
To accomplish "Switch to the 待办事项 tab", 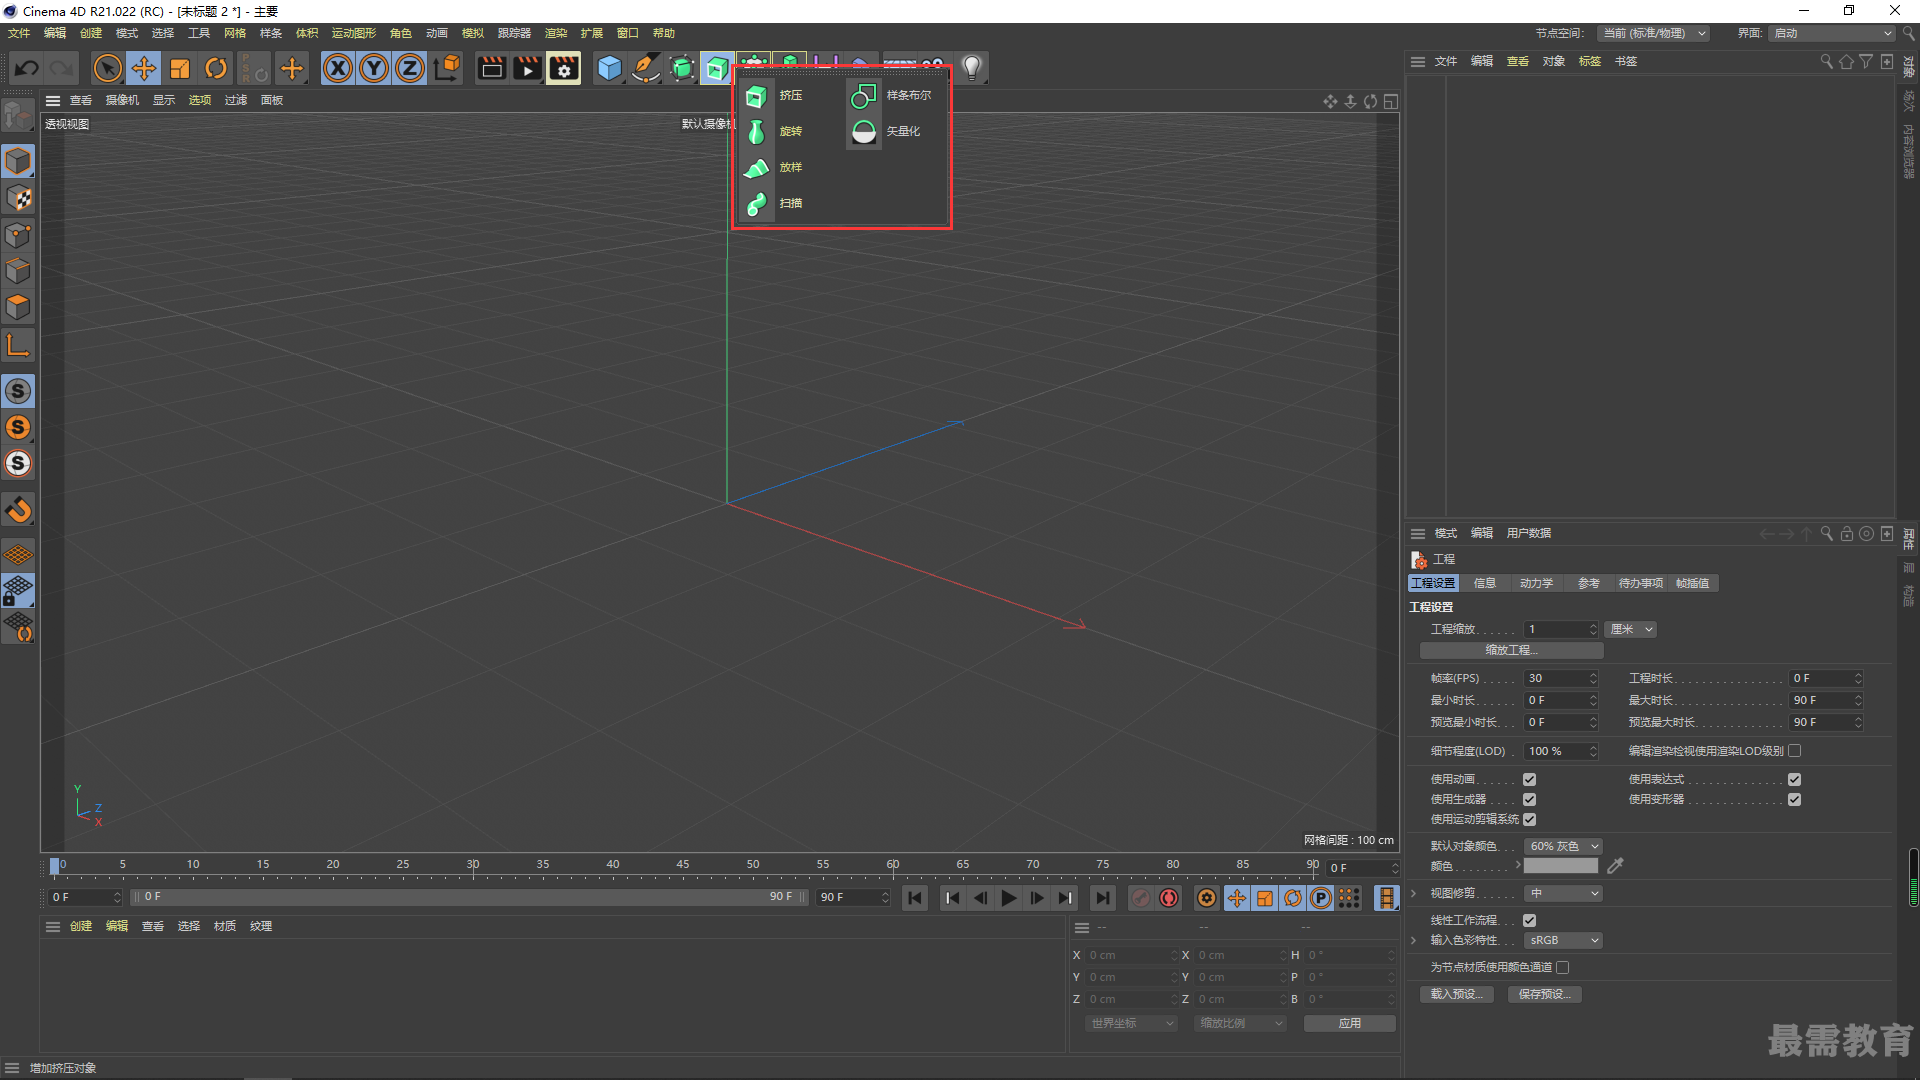I will [1641, 583].
